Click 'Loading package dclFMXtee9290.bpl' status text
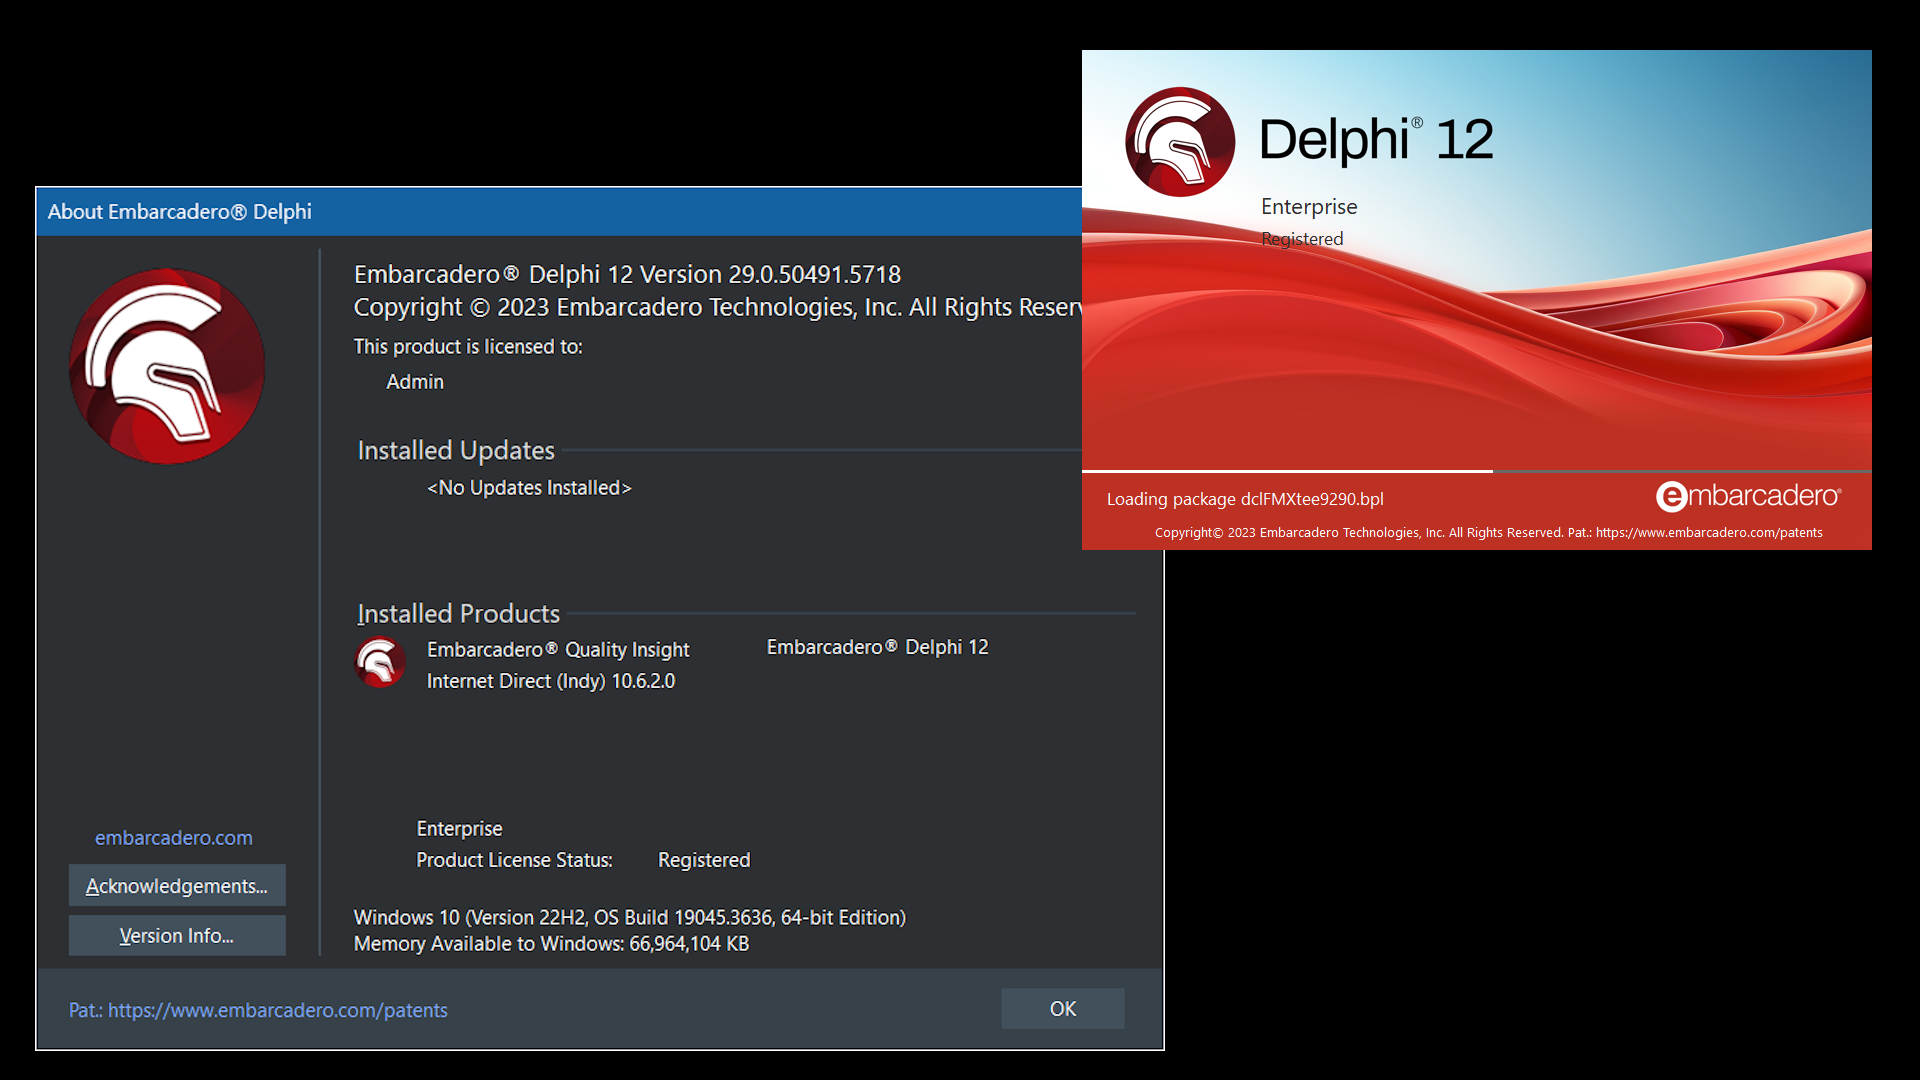This screenshot has width=1920, height=1080. (1245, 499)
